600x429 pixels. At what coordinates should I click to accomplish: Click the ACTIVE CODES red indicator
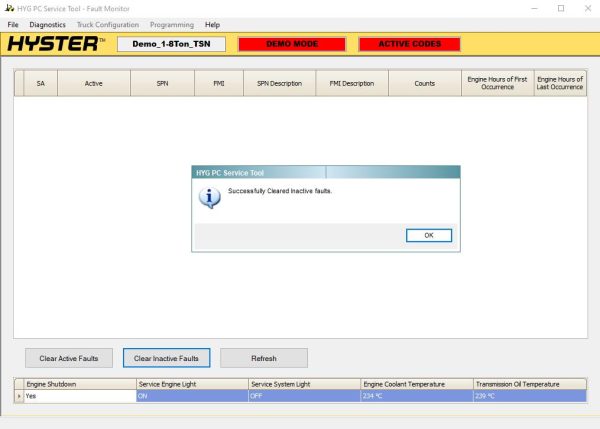[409, 44]
